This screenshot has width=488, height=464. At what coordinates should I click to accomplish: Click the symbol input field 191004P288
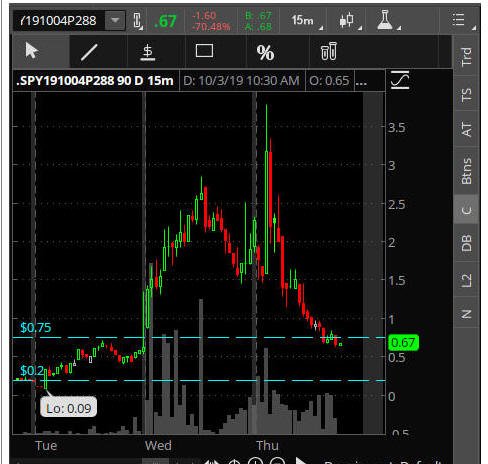tap(59, 20)
